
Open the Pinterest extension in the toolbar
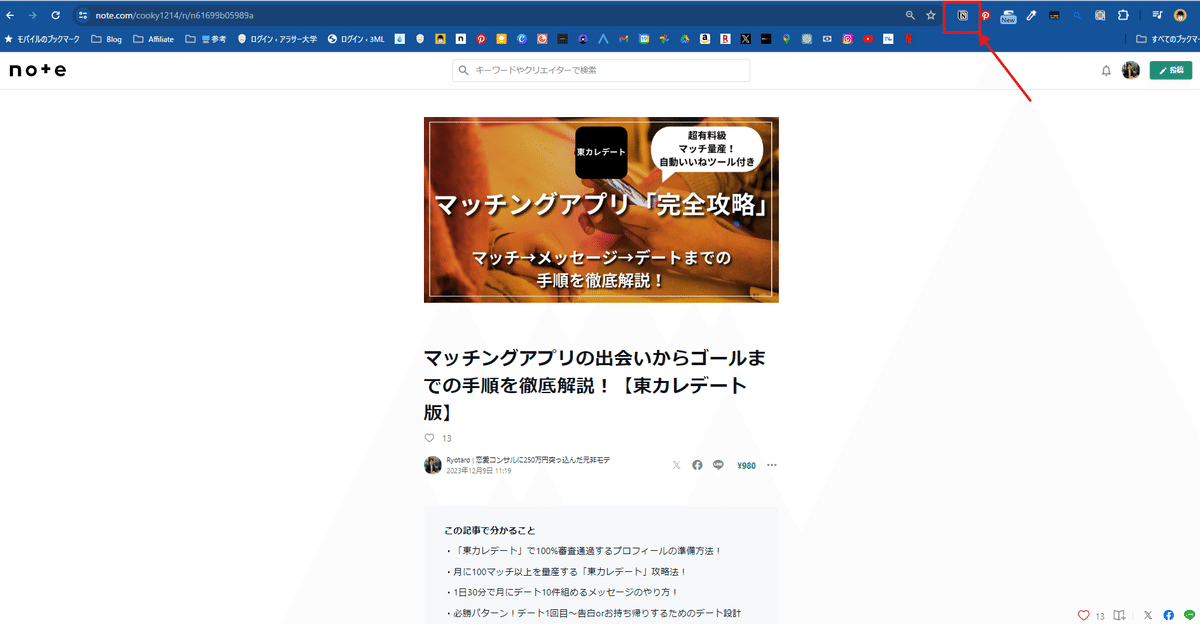click(x=985, y=16)
